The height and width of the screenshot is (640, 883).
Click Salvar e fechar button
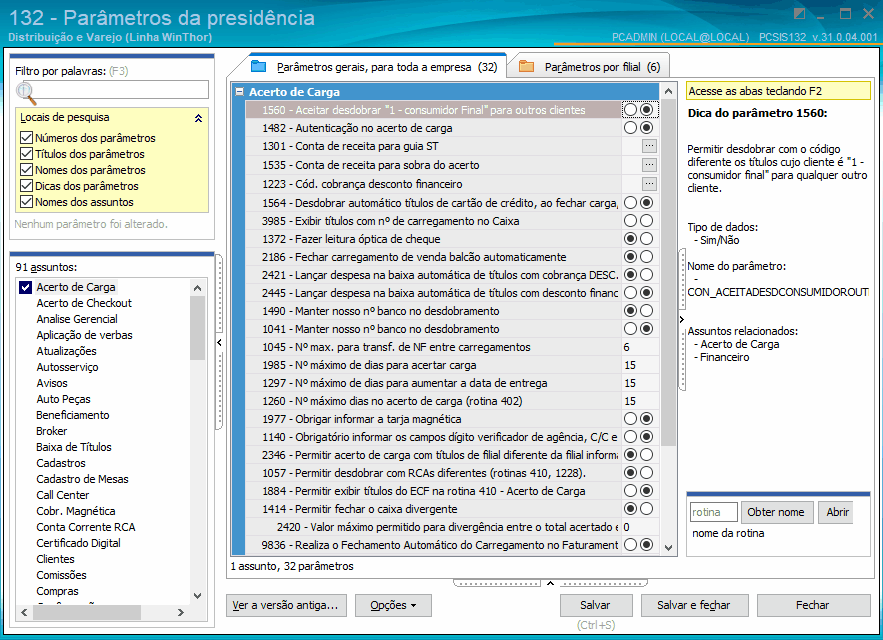[x=694, y=605]
